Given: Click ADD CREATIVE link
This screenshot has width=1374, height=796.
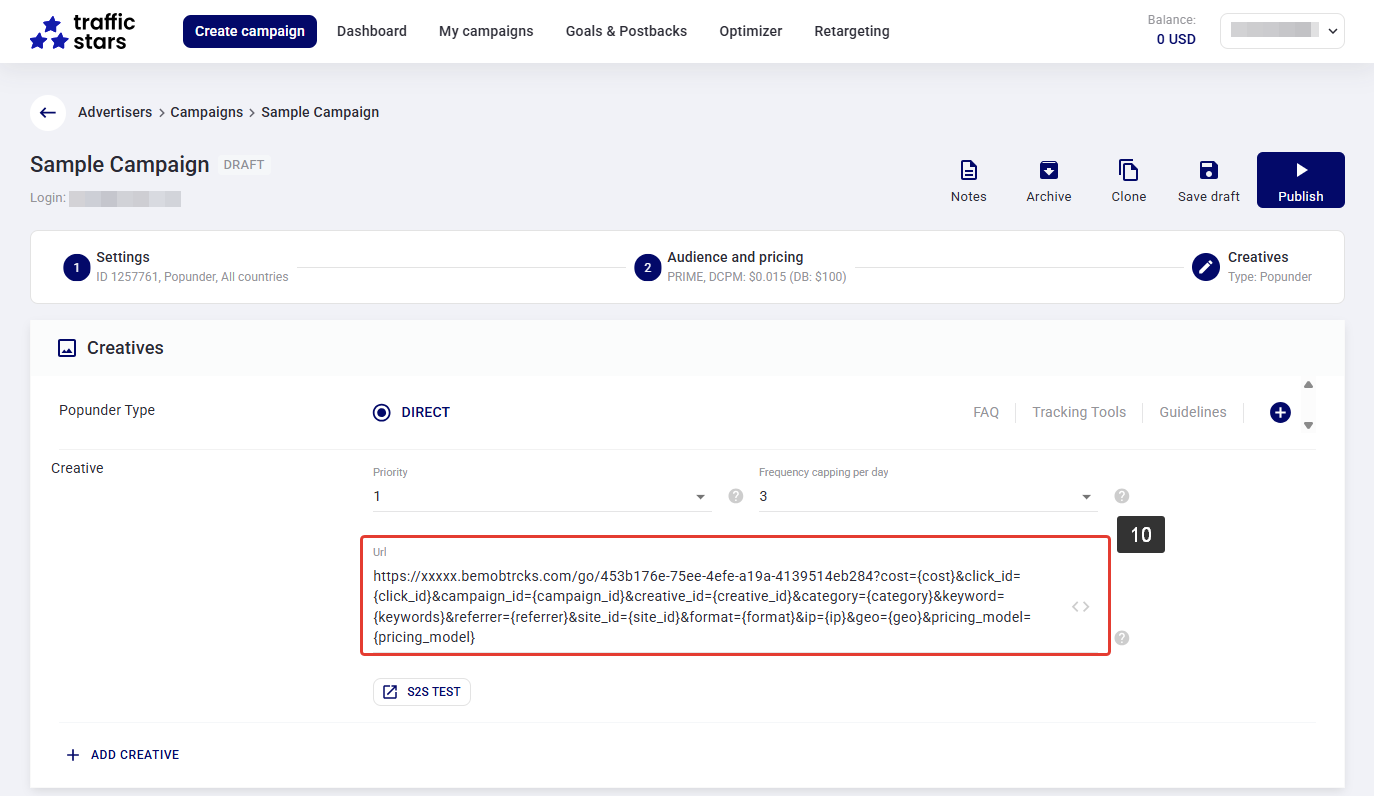Looking at the screenshot, I should [123, 755].
